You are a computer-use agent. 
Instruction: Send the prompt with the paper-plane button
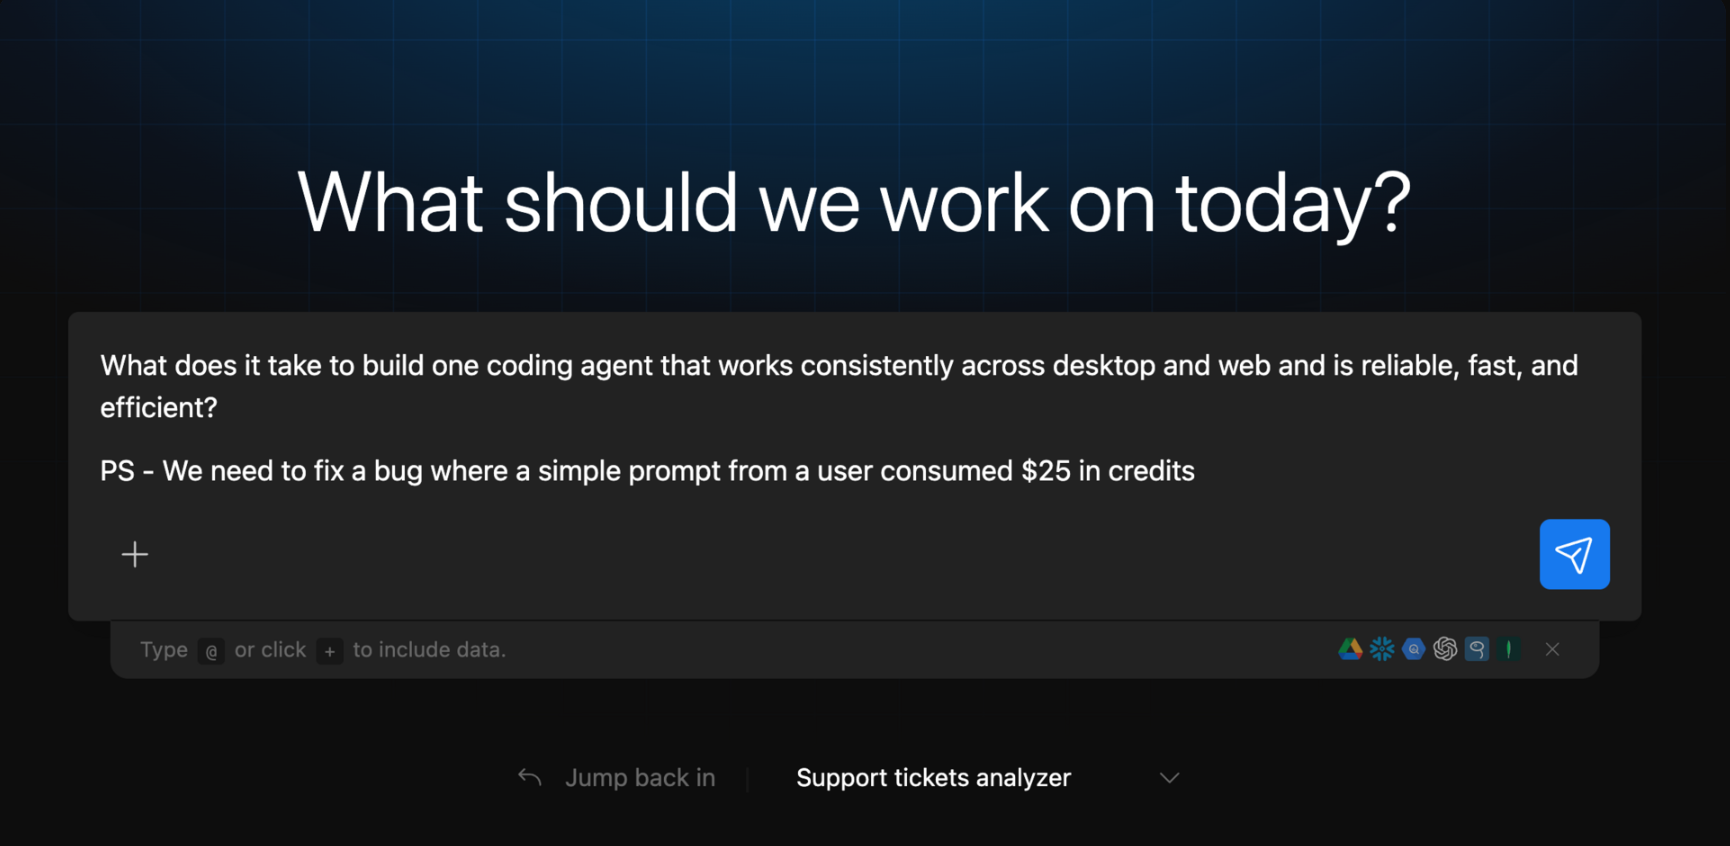coord(1574,554)
